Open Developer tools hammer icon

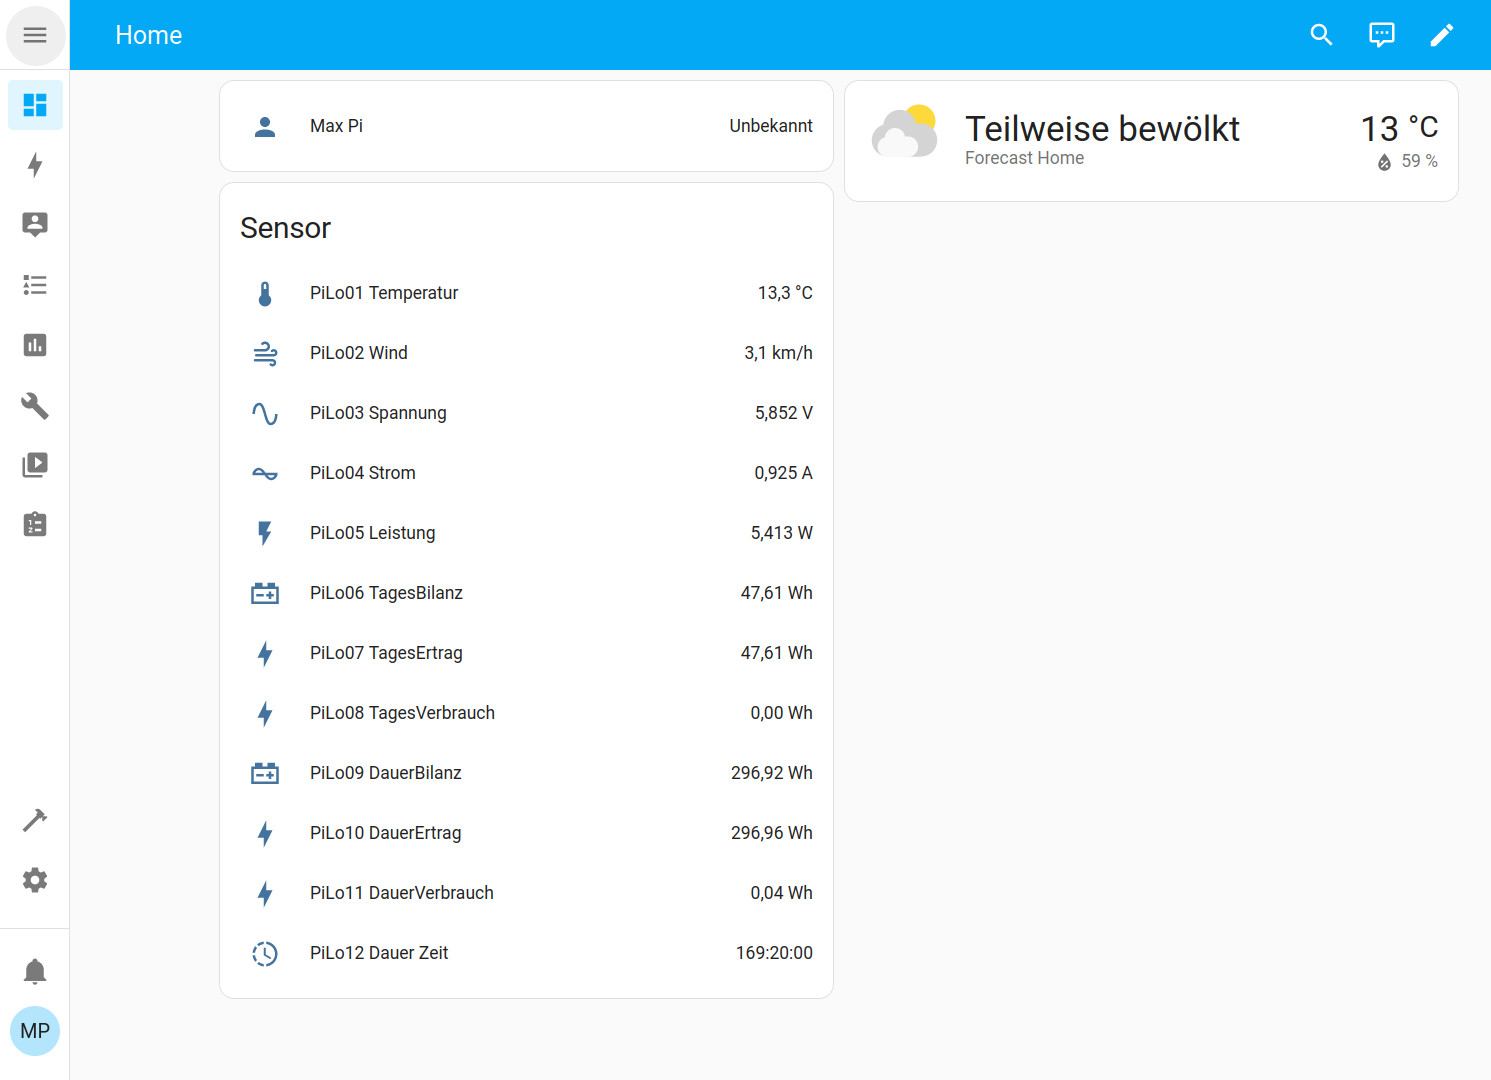(x=35, y=820)
